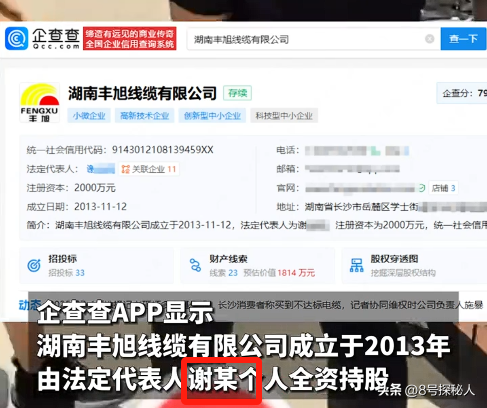Screen dimensions: 487x408
Task: Click the green icon beside the website
Action: [x=422, y=188]
